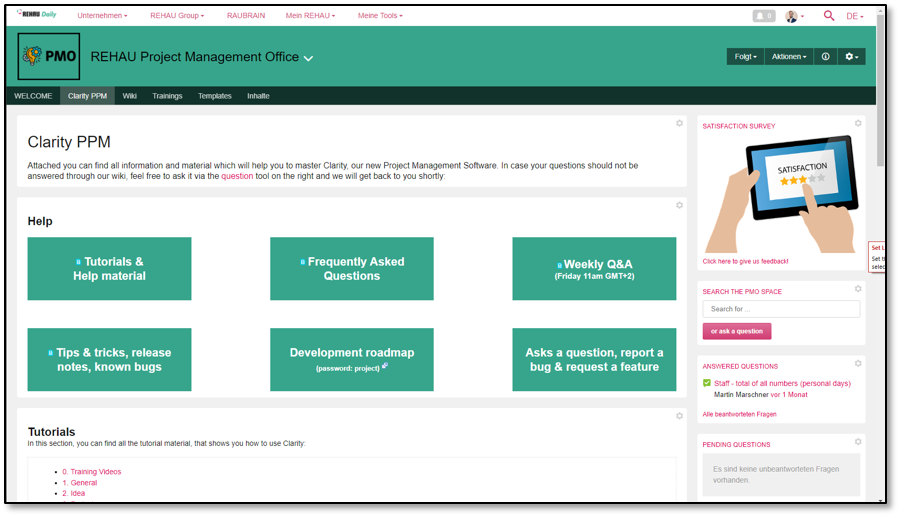Open the notifications bell counter
The height and width of the screenshot is (517, 900).
(x=763, y=16)
